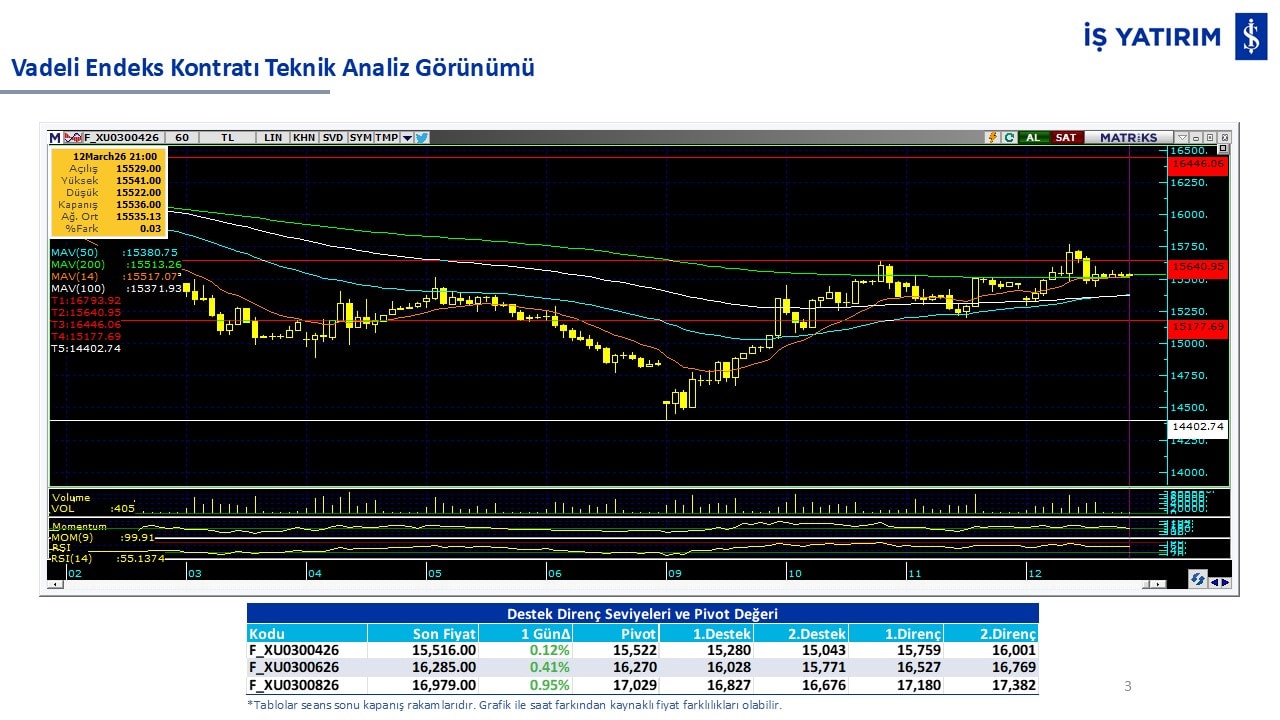Expand the triangle menu beside MATRIKS
Screen dimensions: 1280x720
1183,138
